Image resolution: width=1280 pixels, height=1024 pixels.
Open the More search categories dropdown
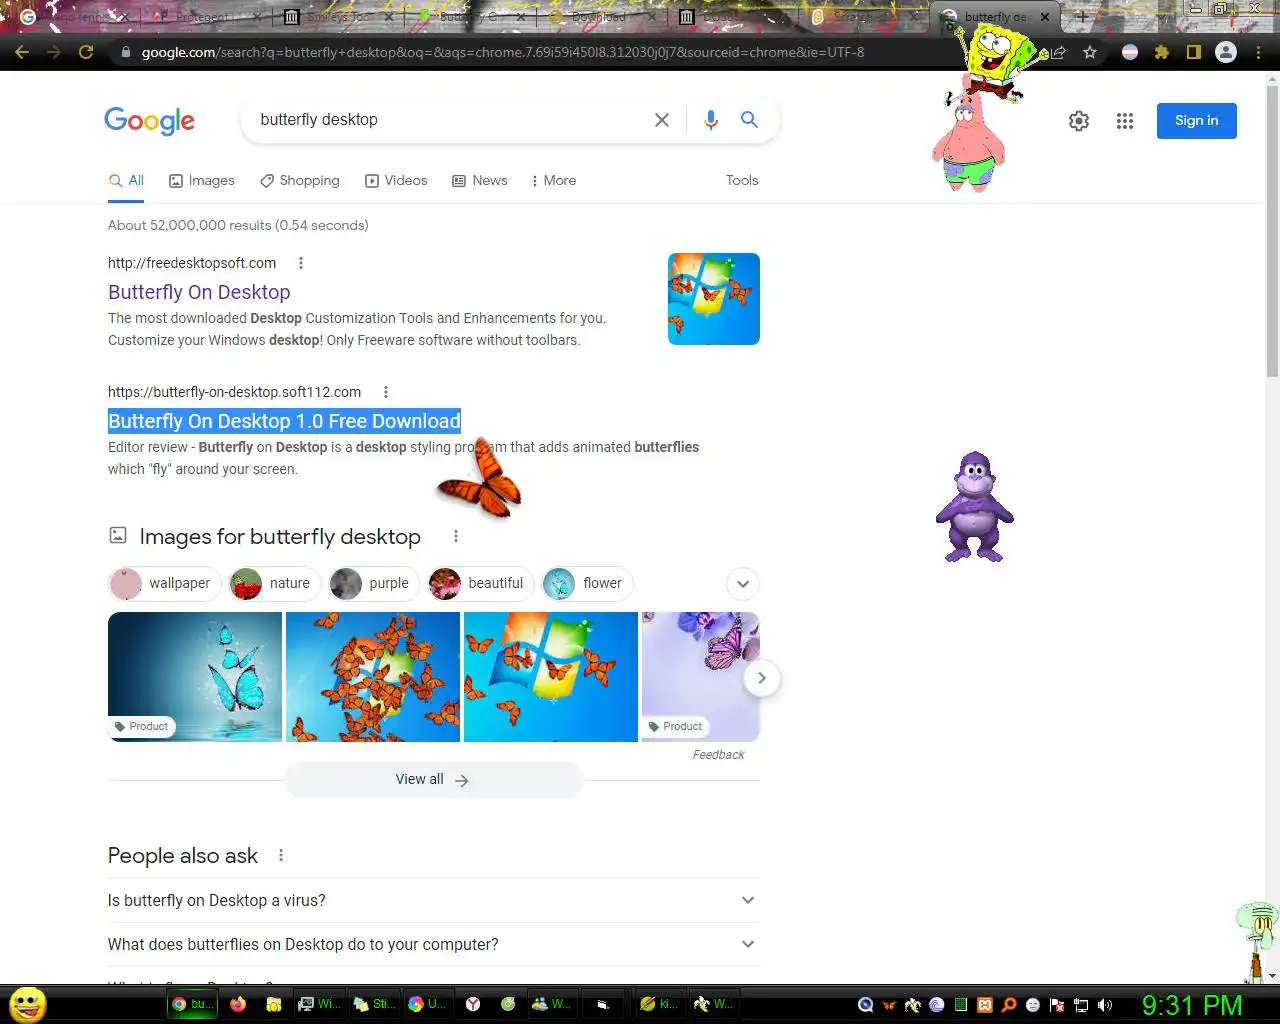point(553,181)
